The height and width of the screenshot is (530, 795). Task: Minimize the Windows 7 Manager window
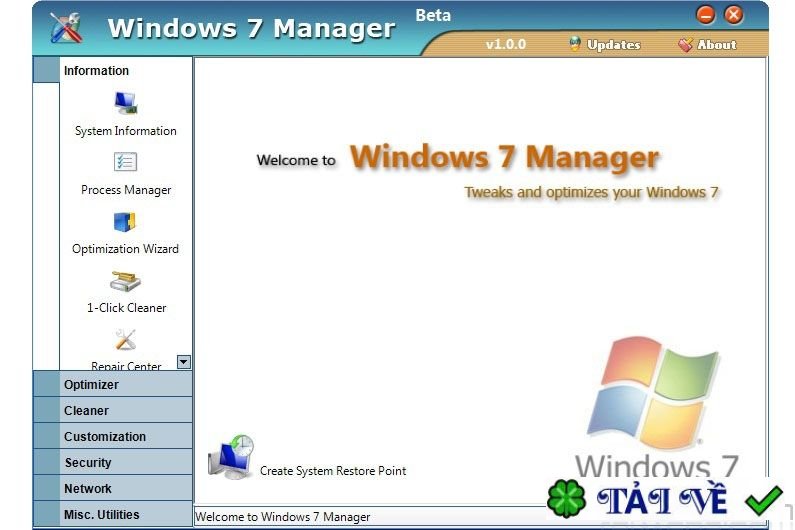pos(705,15)
